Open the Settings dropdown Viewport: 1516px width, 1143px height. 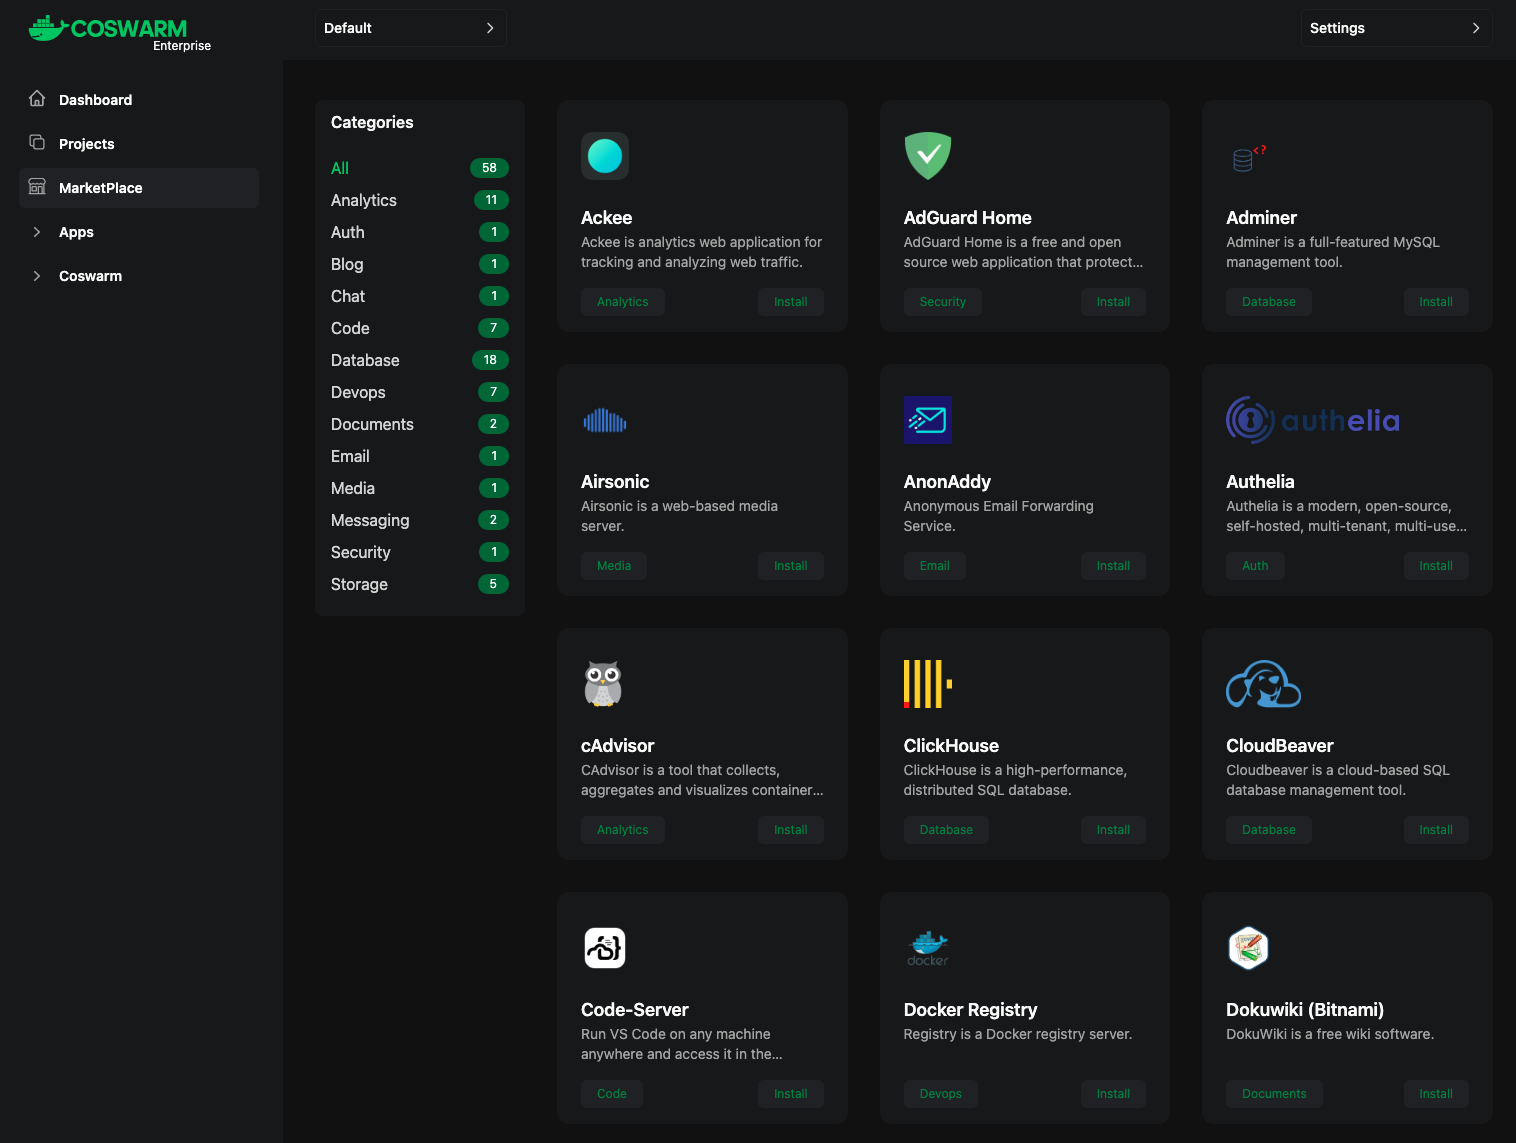(1396, 28)
